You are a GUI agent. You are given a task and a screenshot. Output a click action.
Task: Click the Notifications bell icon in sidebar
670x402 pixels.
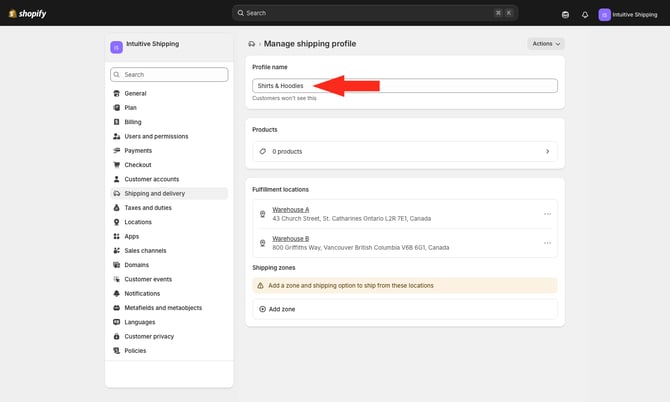tap(116, 293)
